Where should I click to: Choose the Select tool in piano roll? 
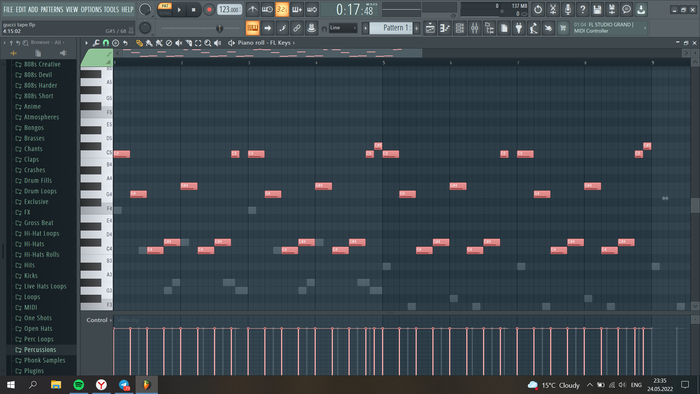198,43
